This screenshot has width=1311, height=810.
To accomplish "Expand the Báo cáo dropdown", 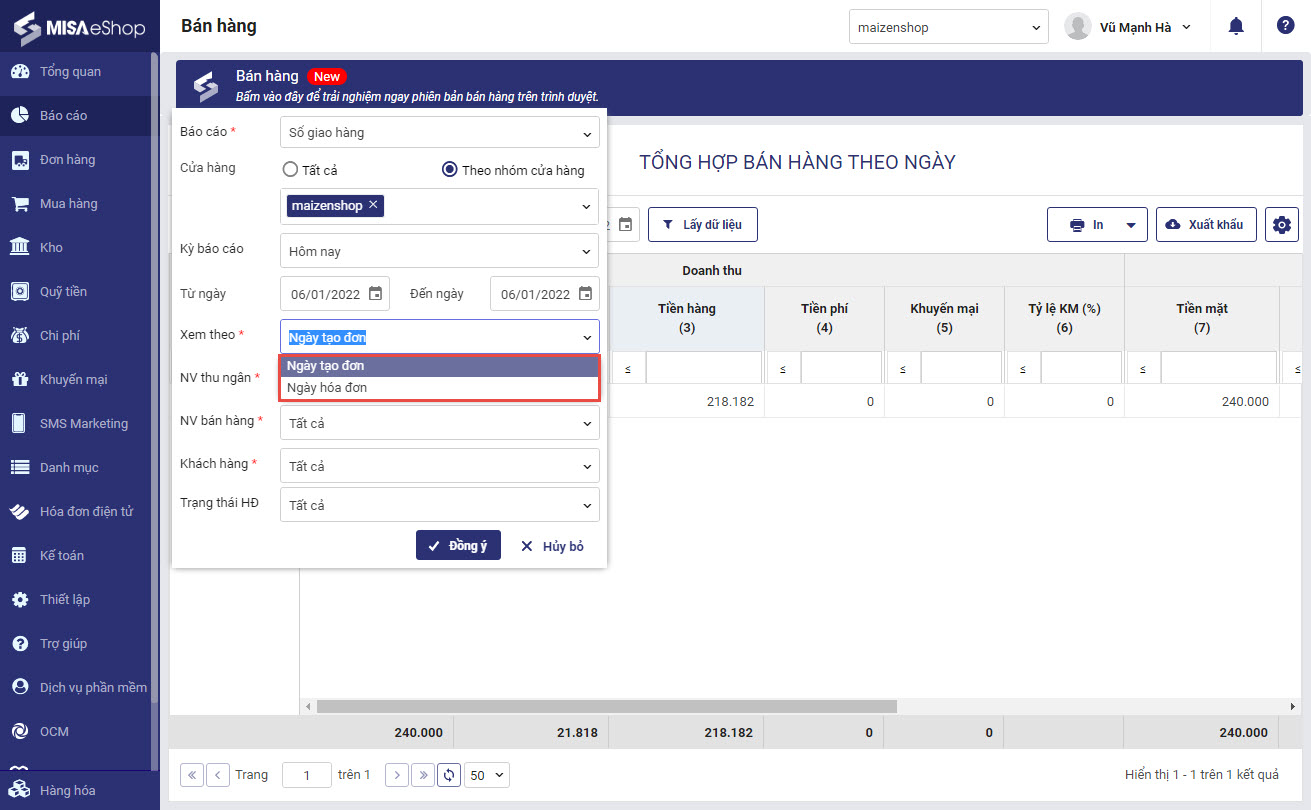I will click(440, 132).
